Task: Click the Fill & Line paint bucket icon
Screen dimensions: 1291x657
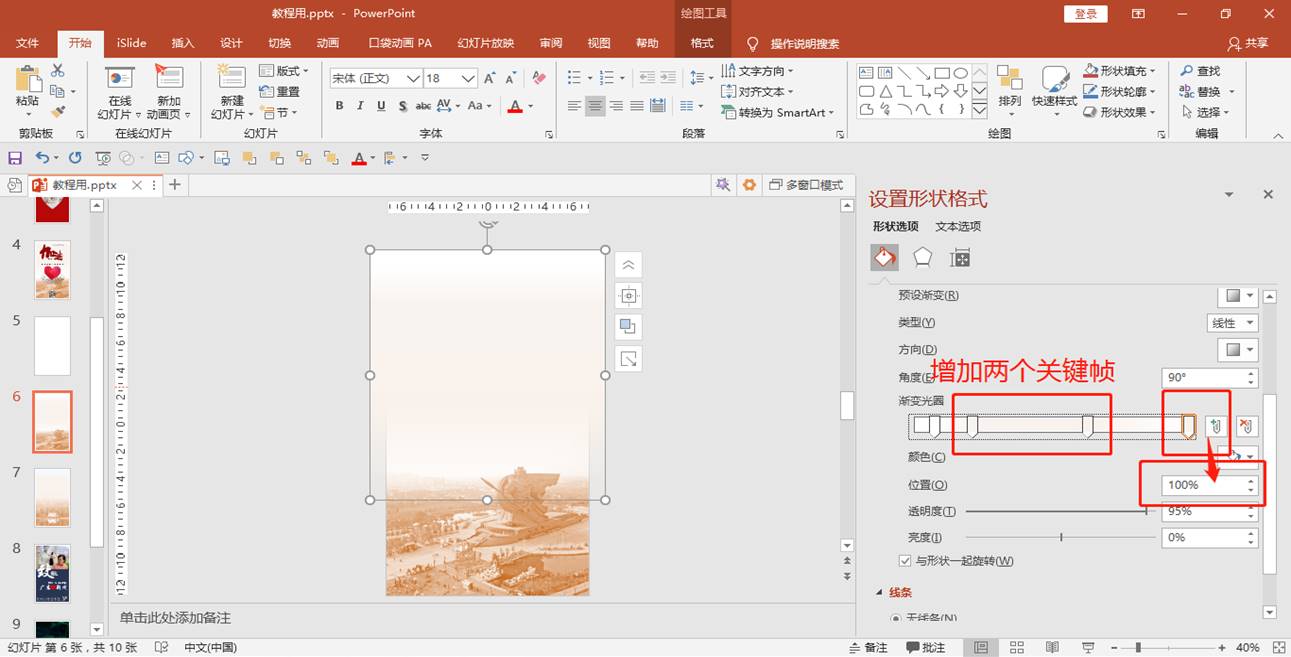Action: coord(884,258)
